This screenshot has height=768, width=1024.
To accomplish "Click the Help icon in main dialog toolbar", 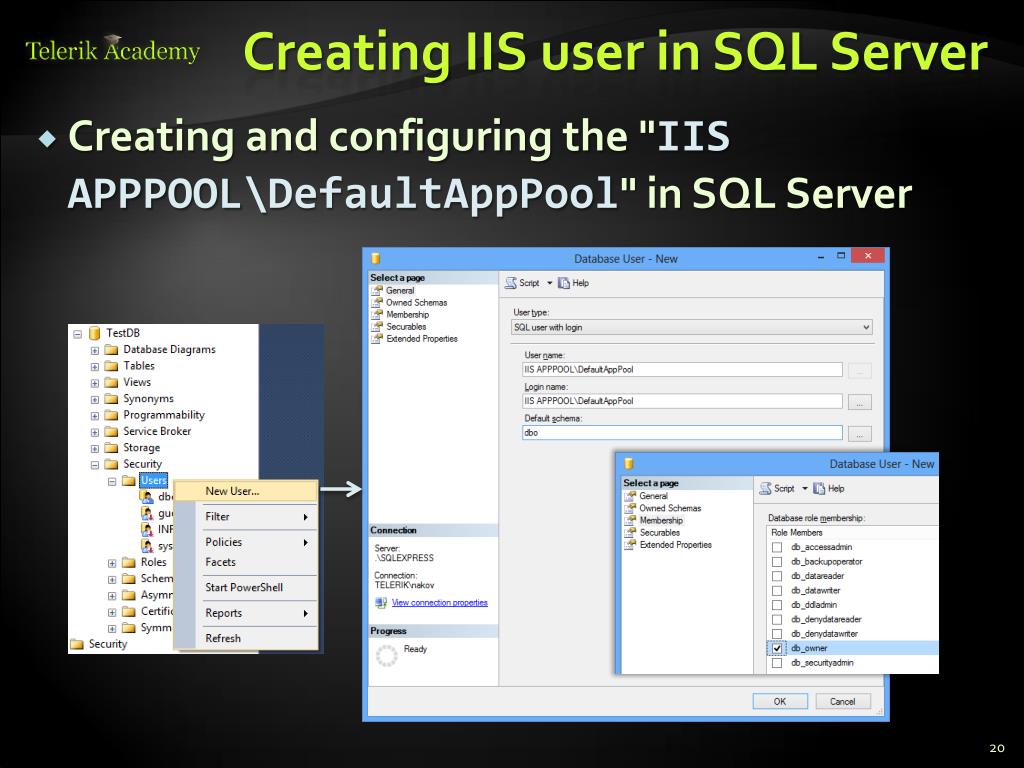I will coord(564,283).
